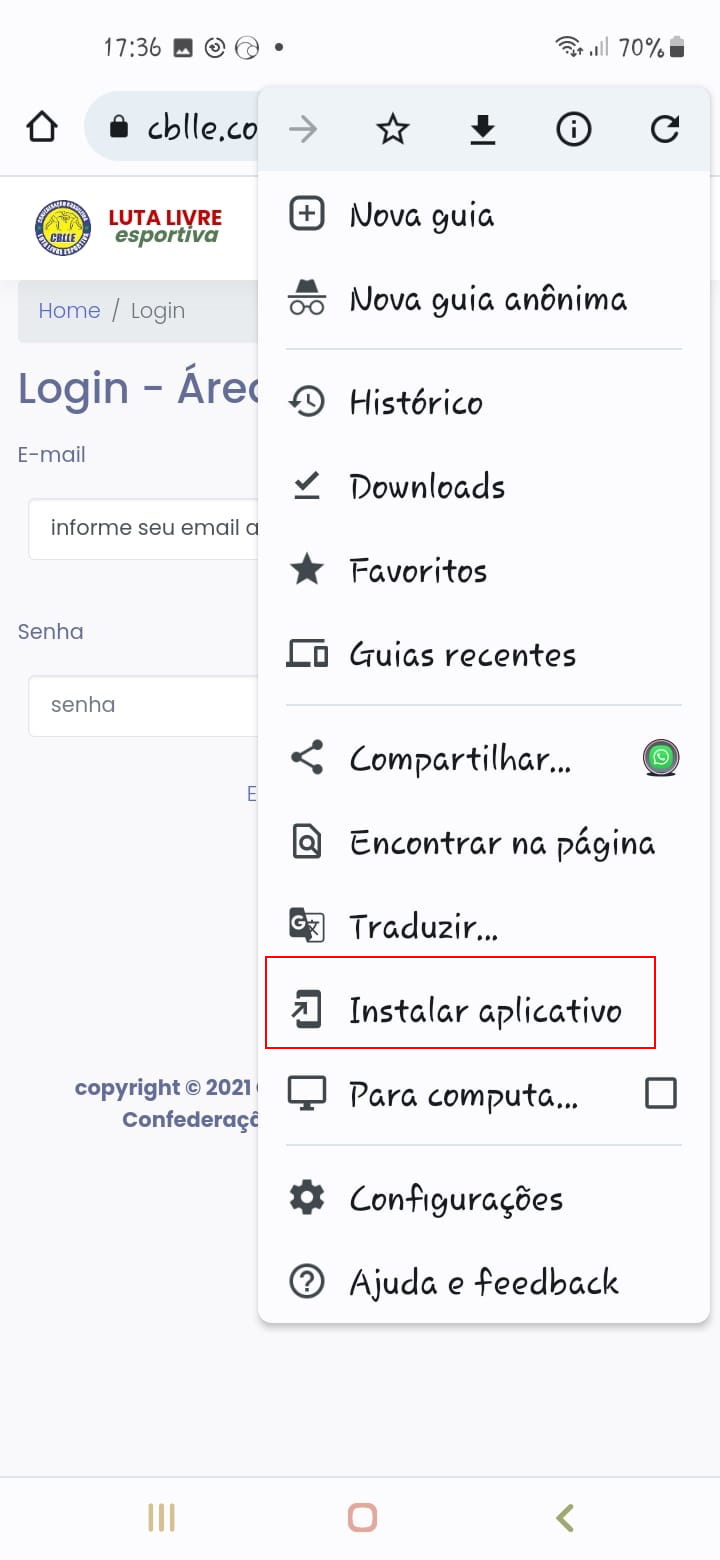
Task: Open Configurações settings entry
Action: click(455, 1198)
